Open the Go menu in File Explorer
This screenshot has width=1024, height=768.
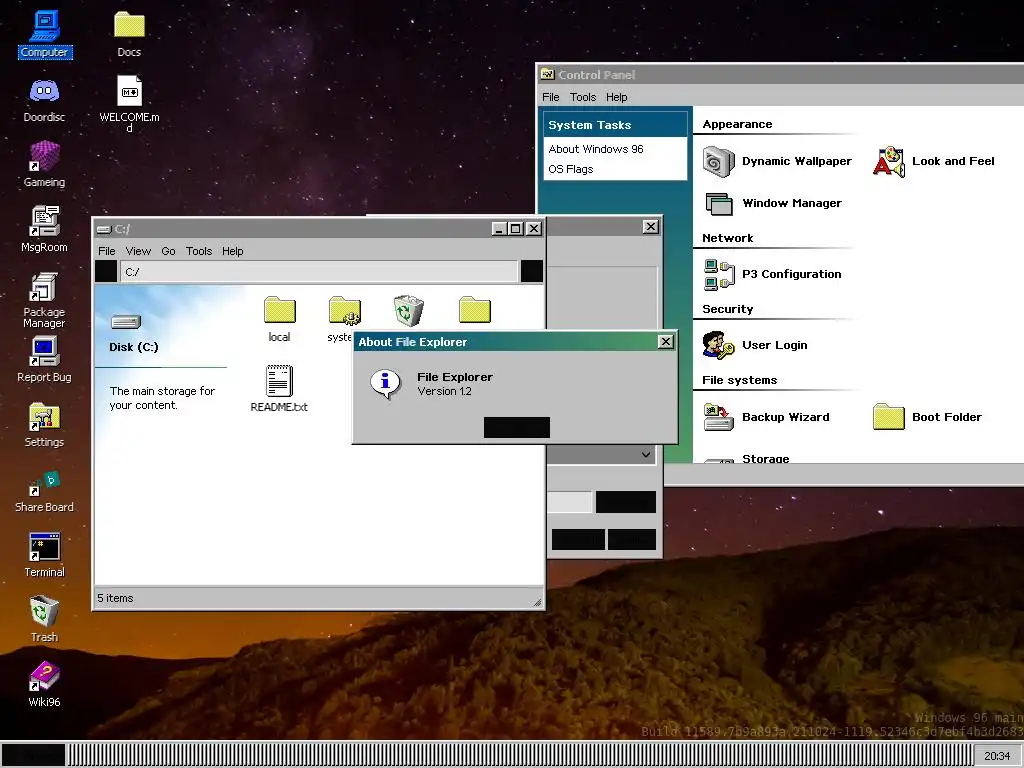click(168, 251)
